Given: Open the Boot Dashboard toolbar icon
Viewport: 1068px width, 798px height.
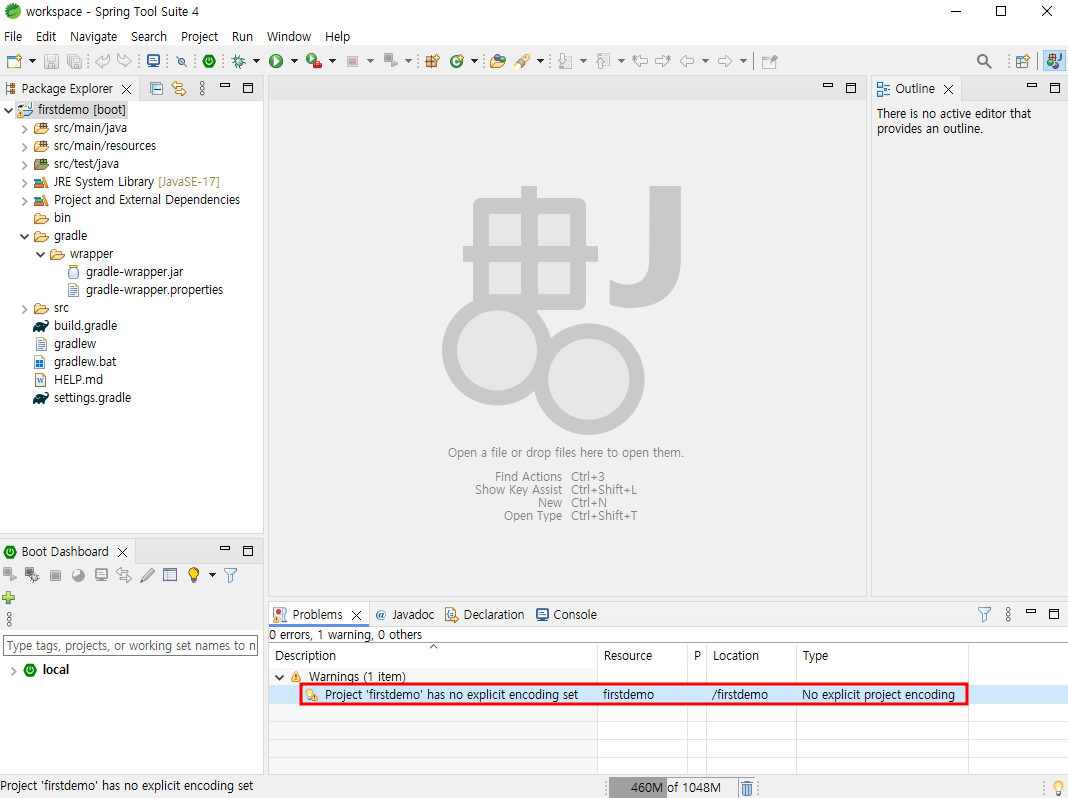Looking at the screenshot, I should [x=209, y=61].
